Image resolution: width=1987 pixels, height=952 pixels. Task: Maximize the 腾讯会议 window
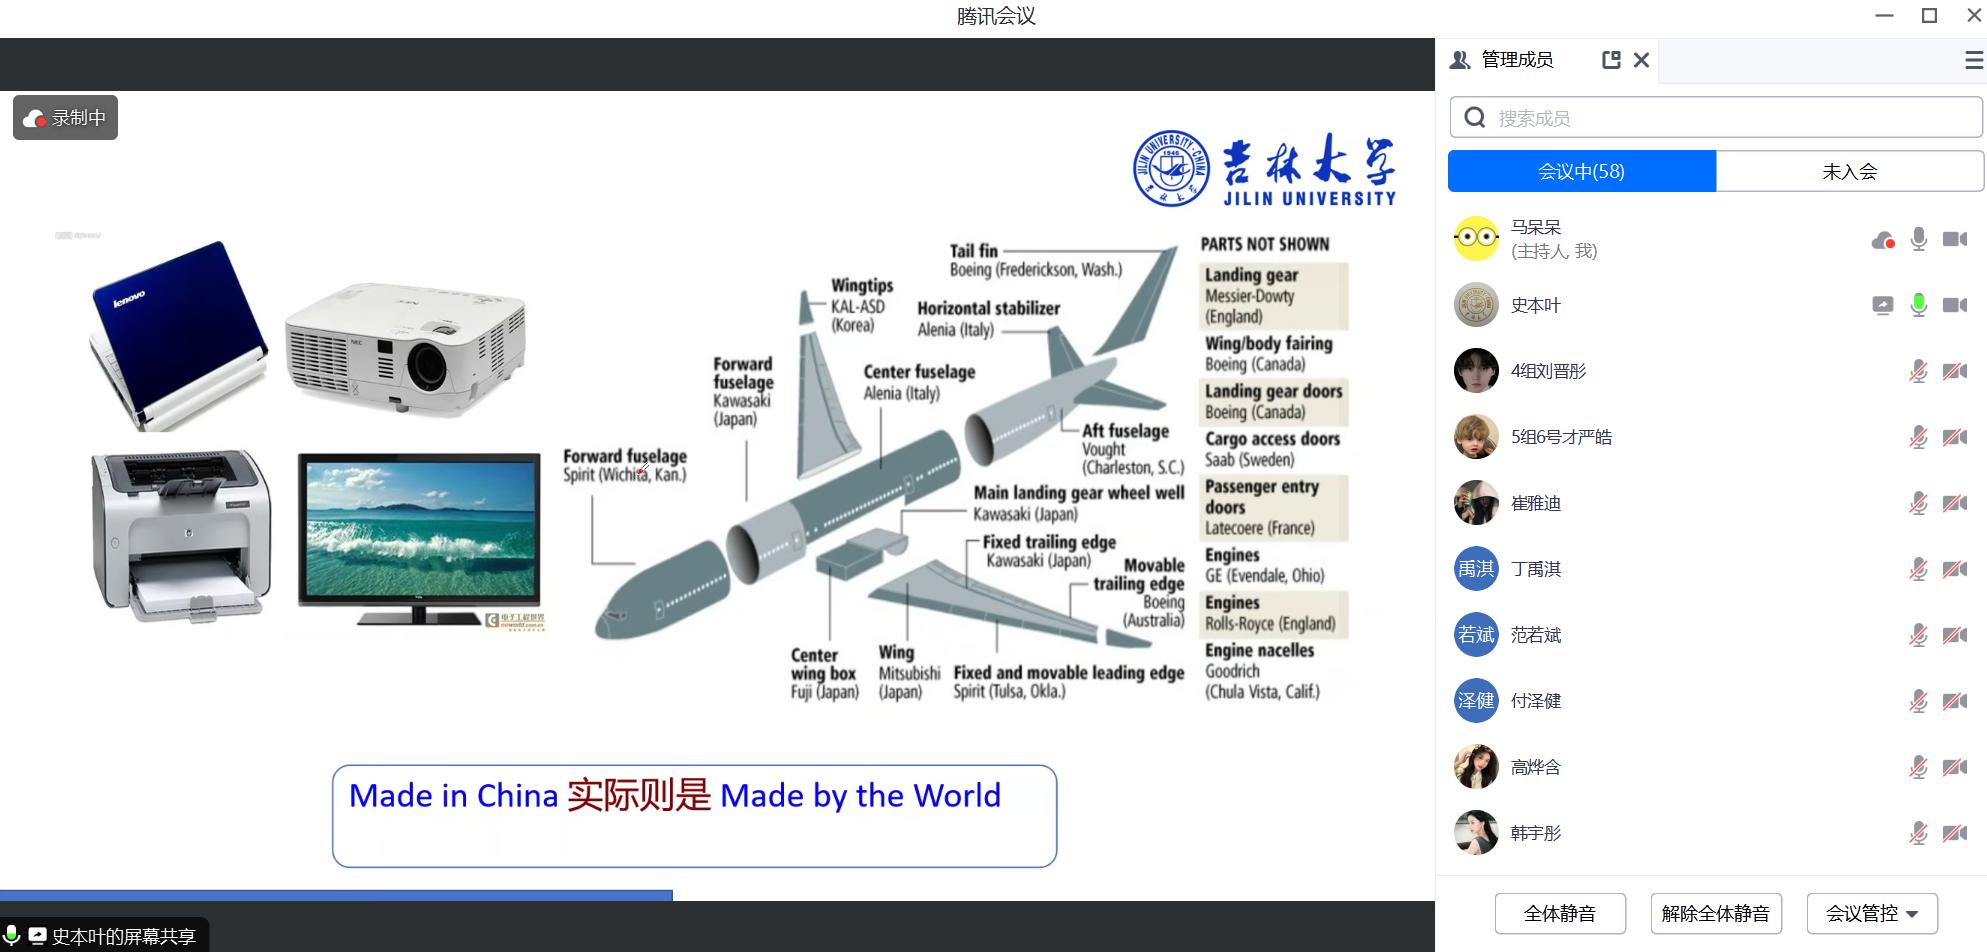pyautogui.click(x=1930, y=16)
